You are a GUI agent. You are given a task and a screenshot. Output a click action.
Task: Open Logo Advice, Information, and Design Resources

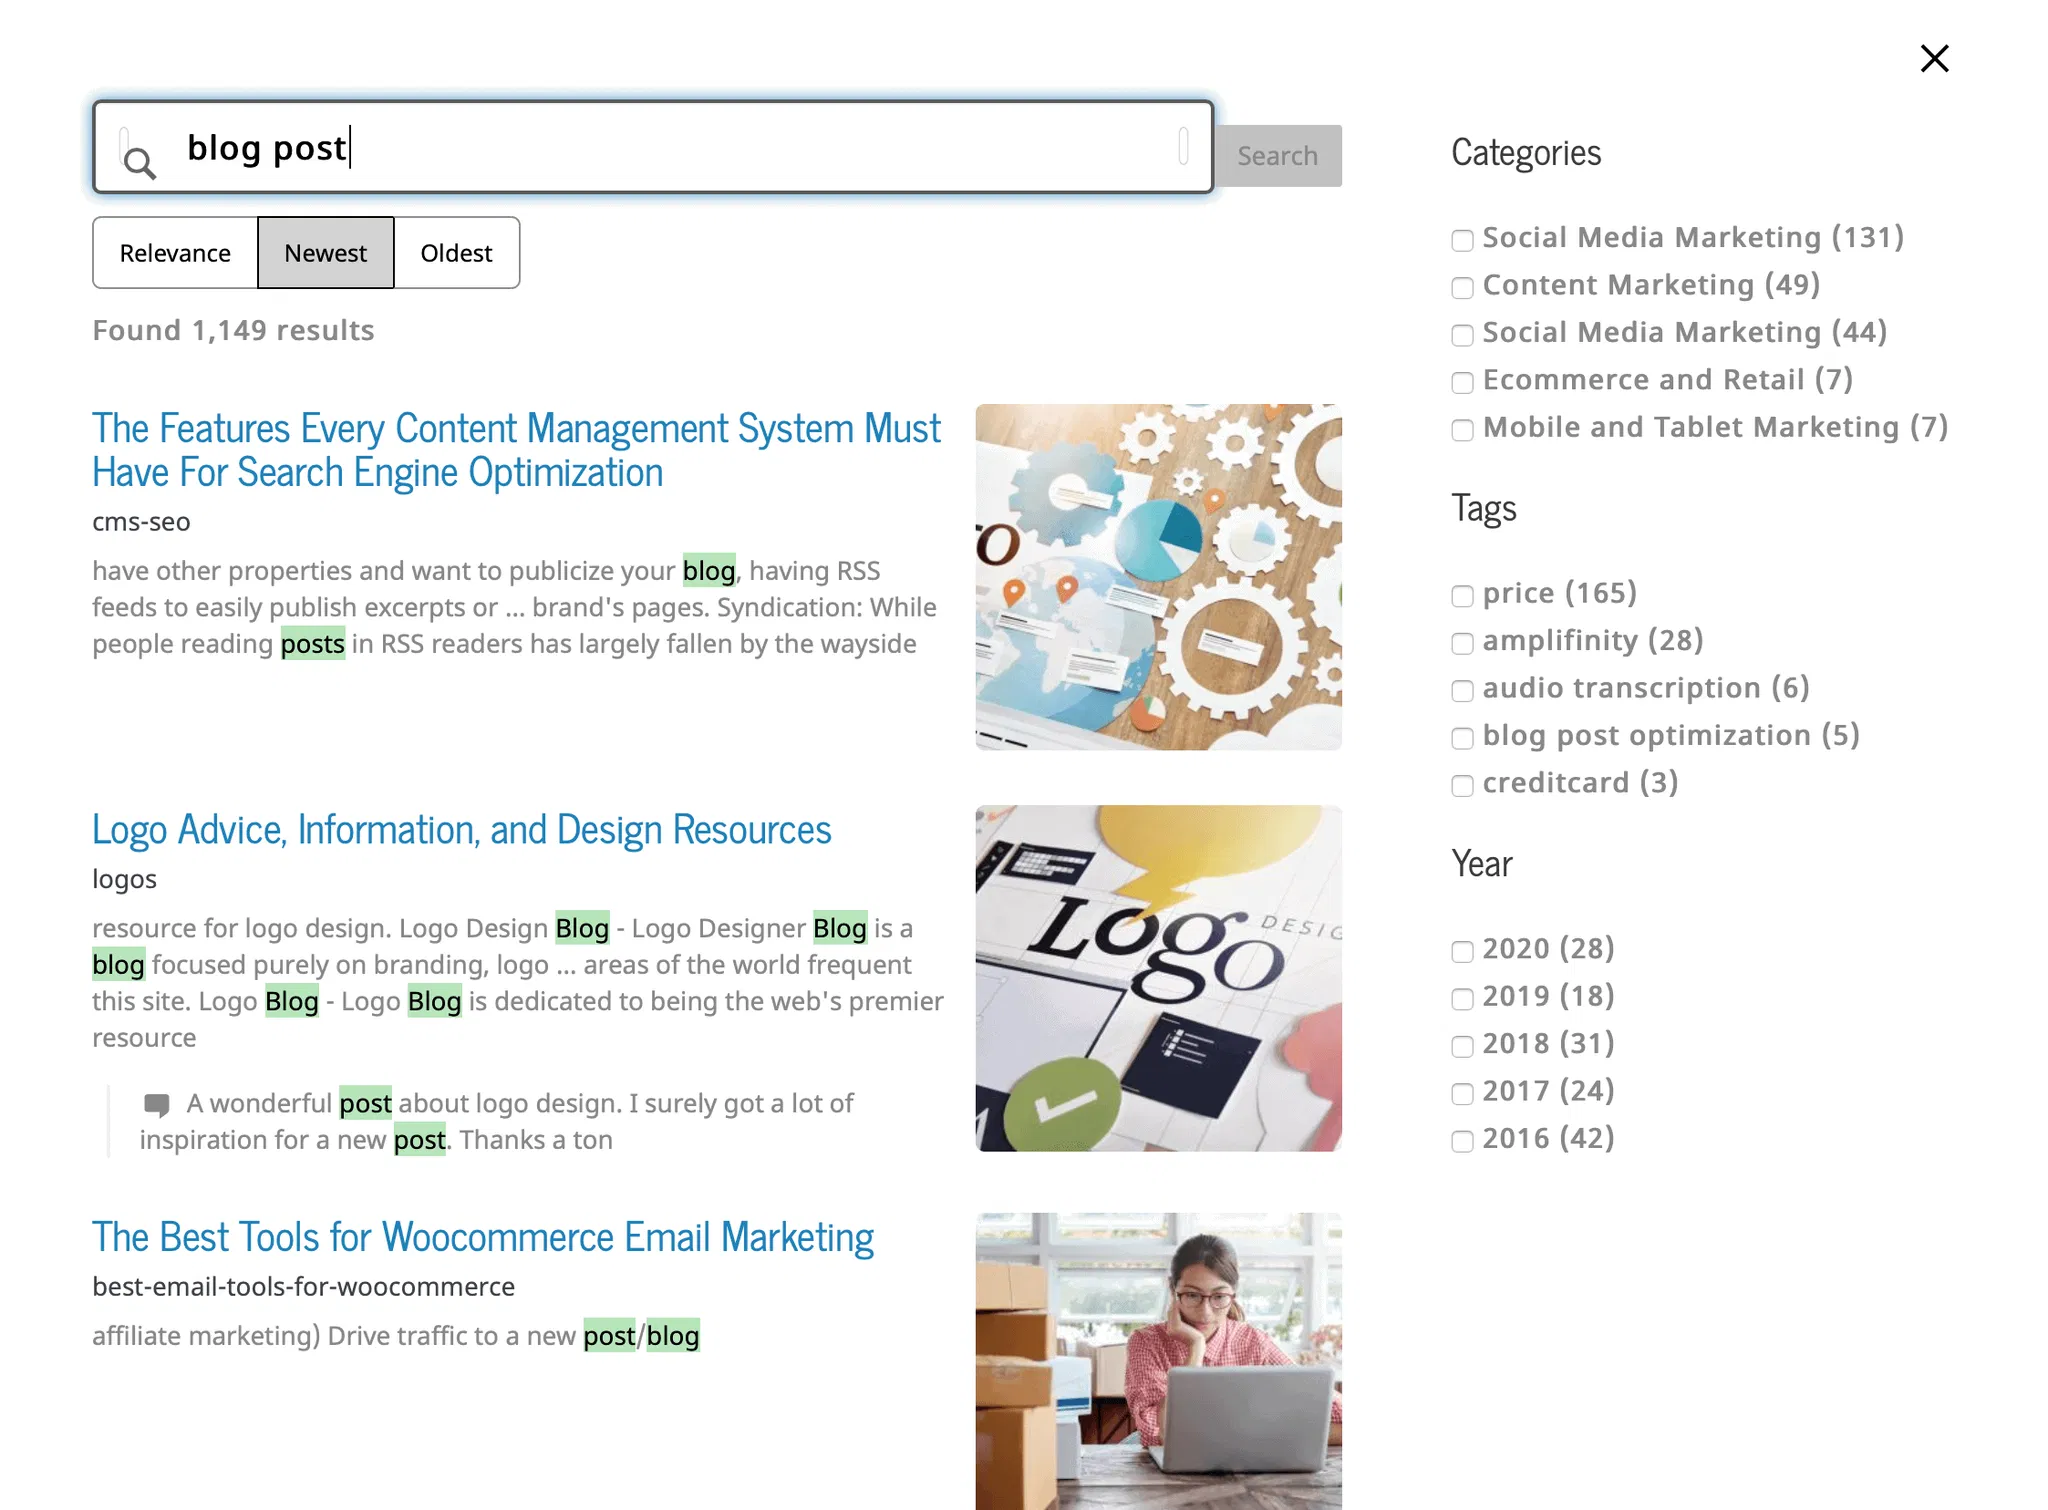(461, 830)
